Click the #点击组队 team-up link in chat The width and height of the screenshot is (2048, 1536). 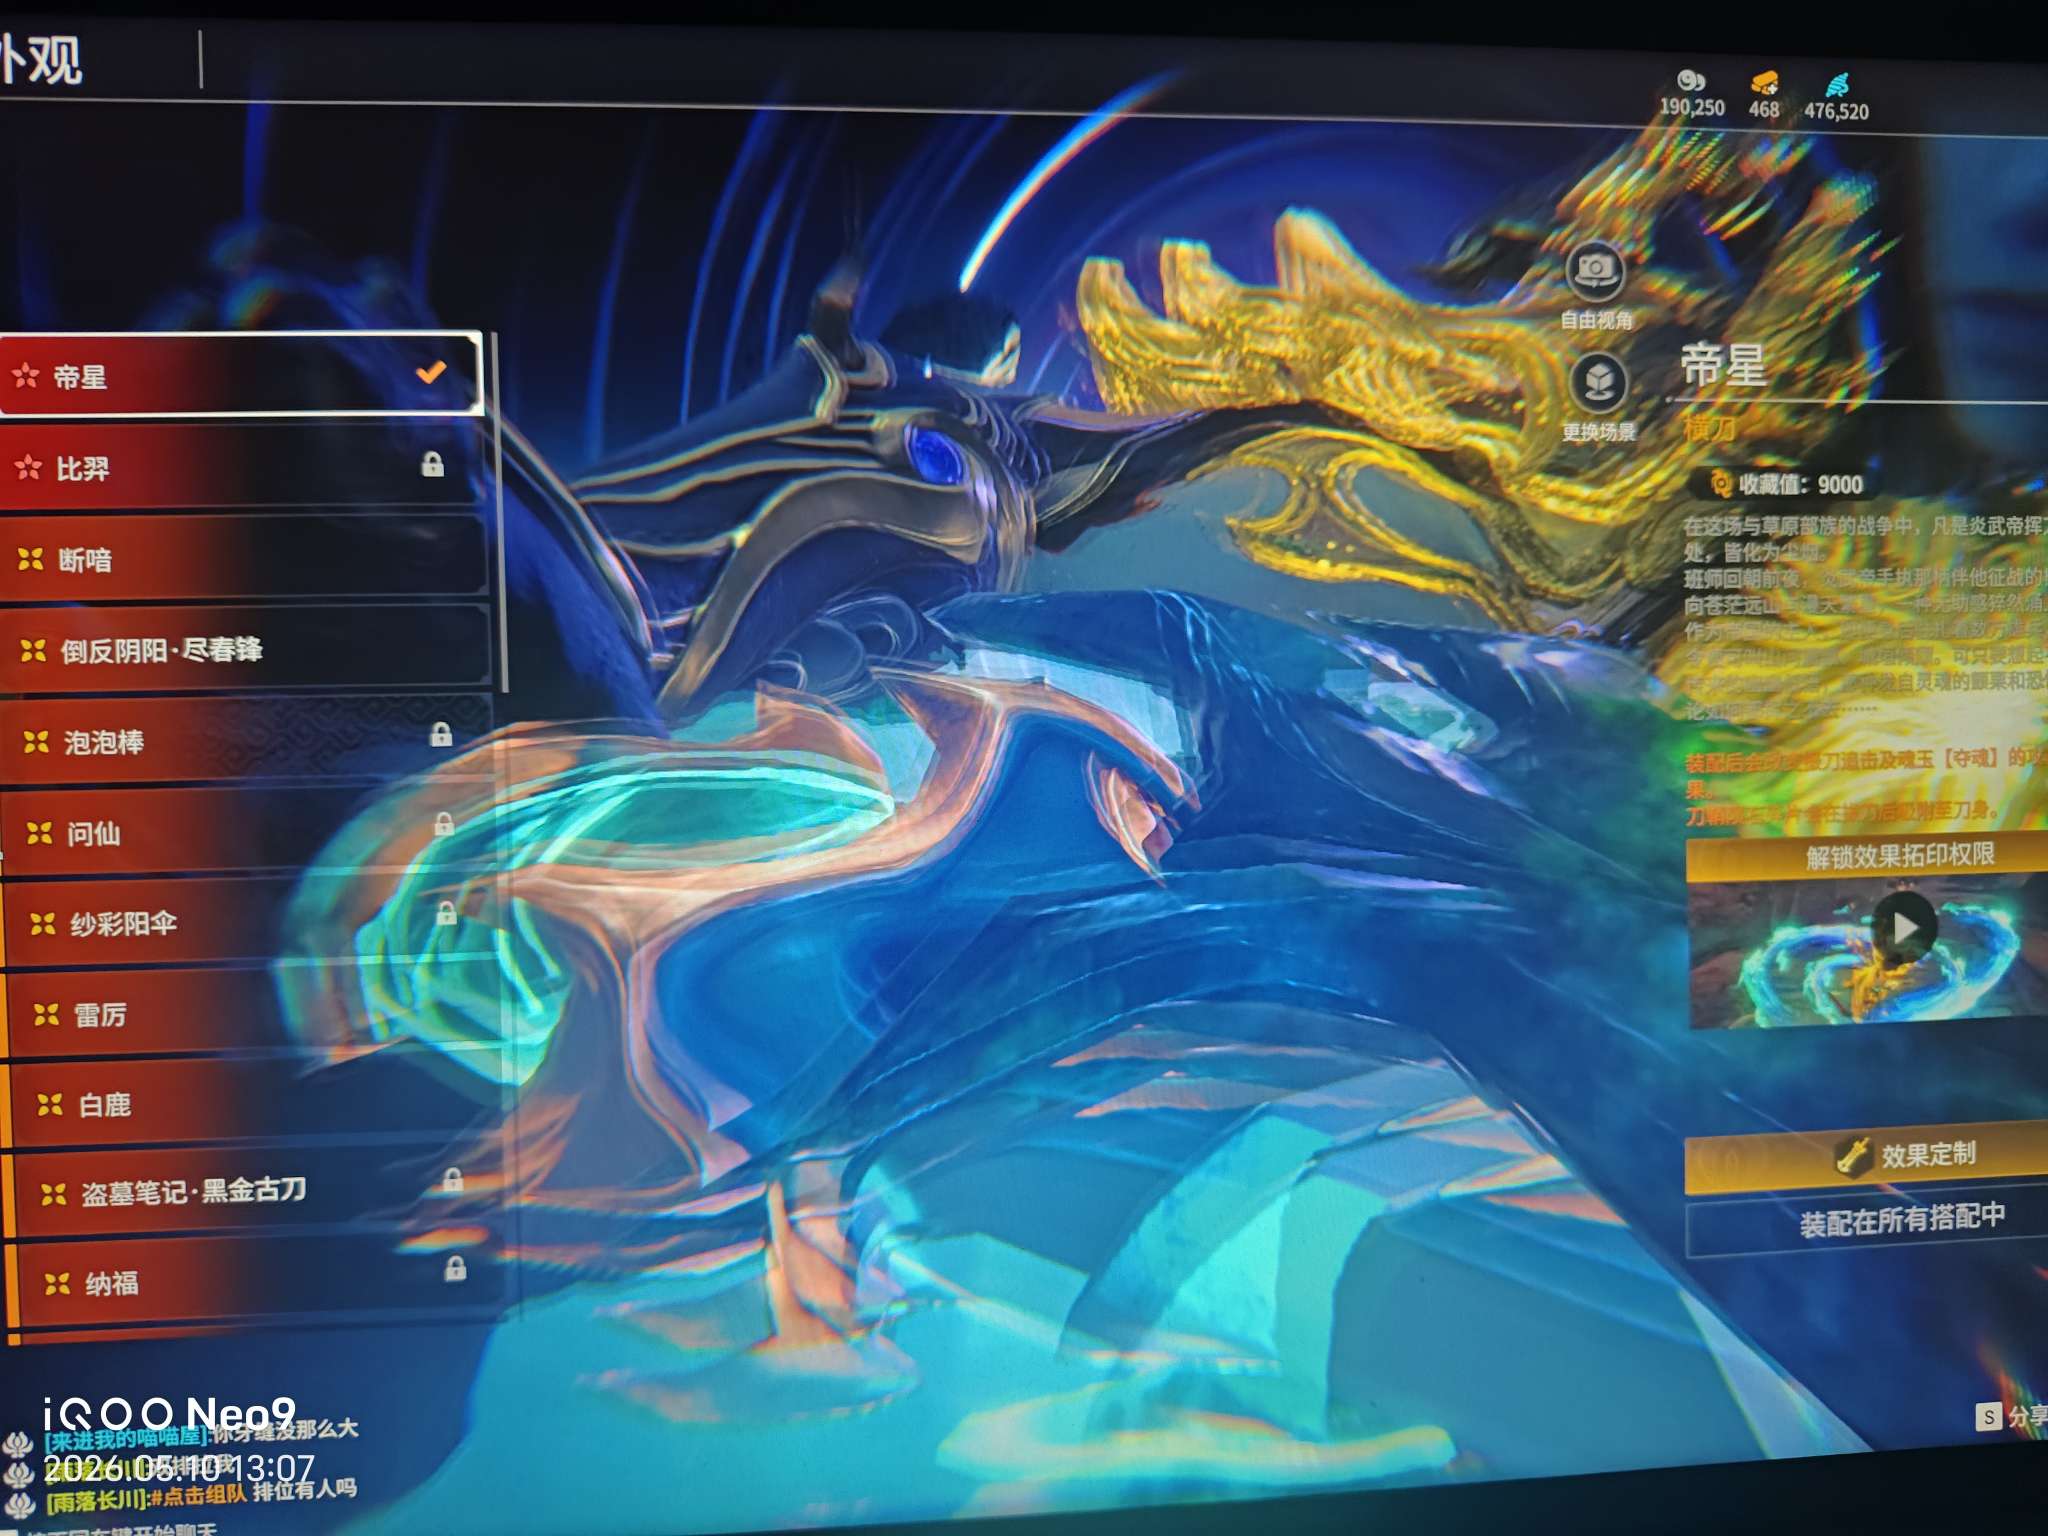[198, 1495]
